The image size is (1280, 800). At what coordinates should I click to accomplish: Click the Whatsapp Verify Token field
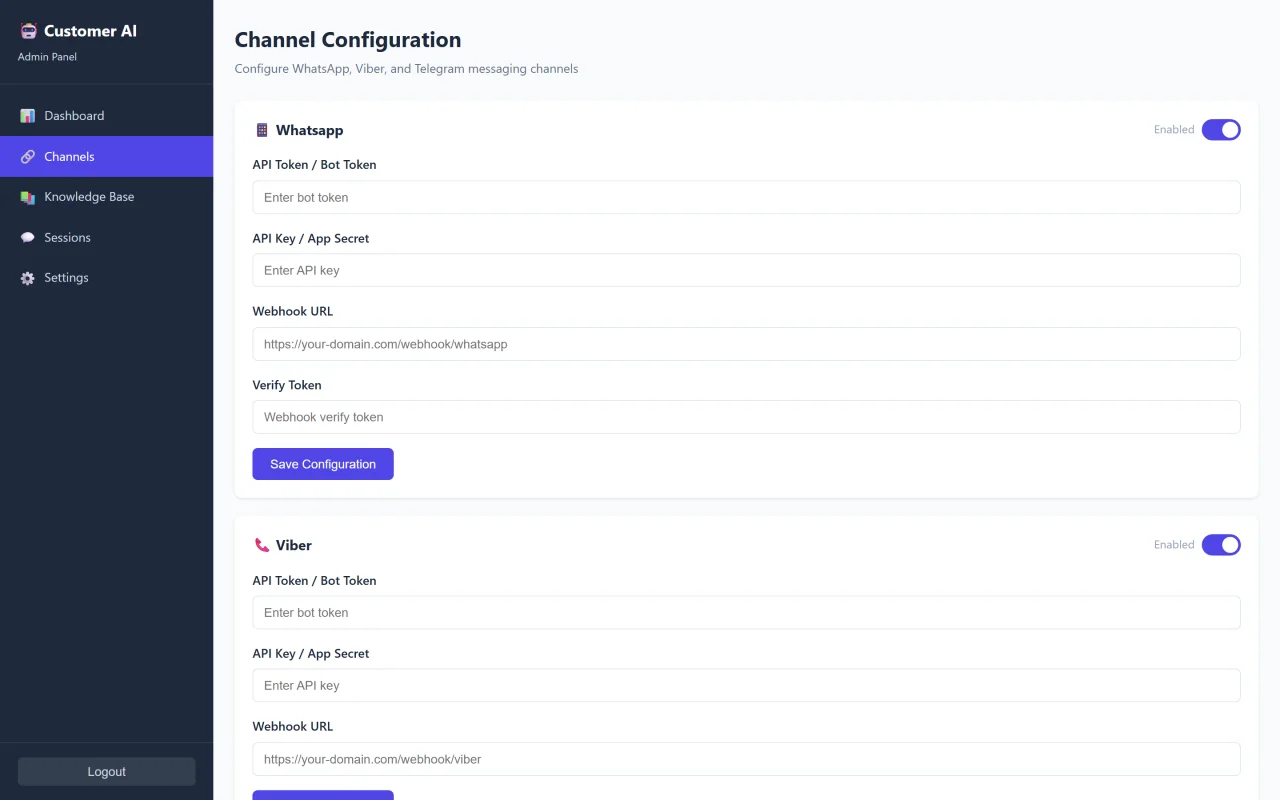coord(746,417)
